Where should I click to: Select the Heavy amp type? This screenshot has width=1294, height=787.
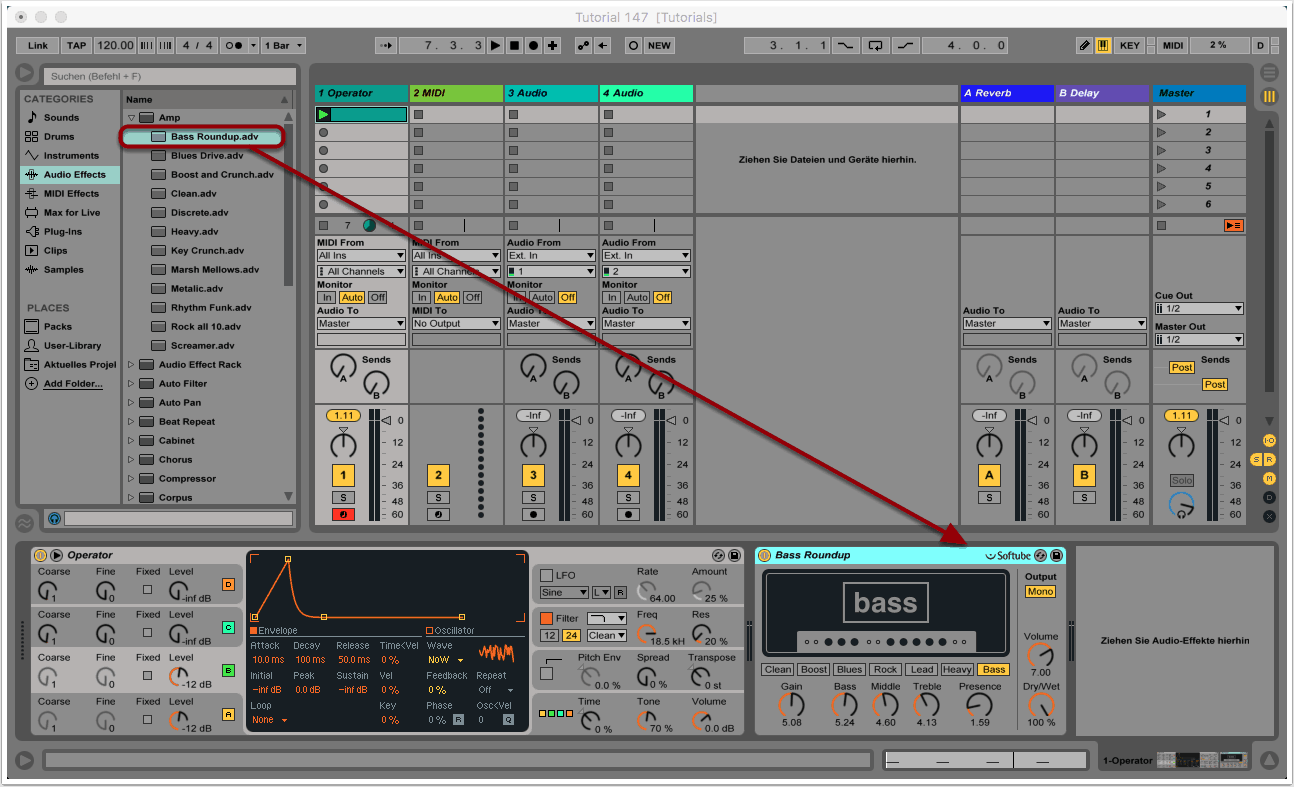pyautogui.click(x=956, y=670)
